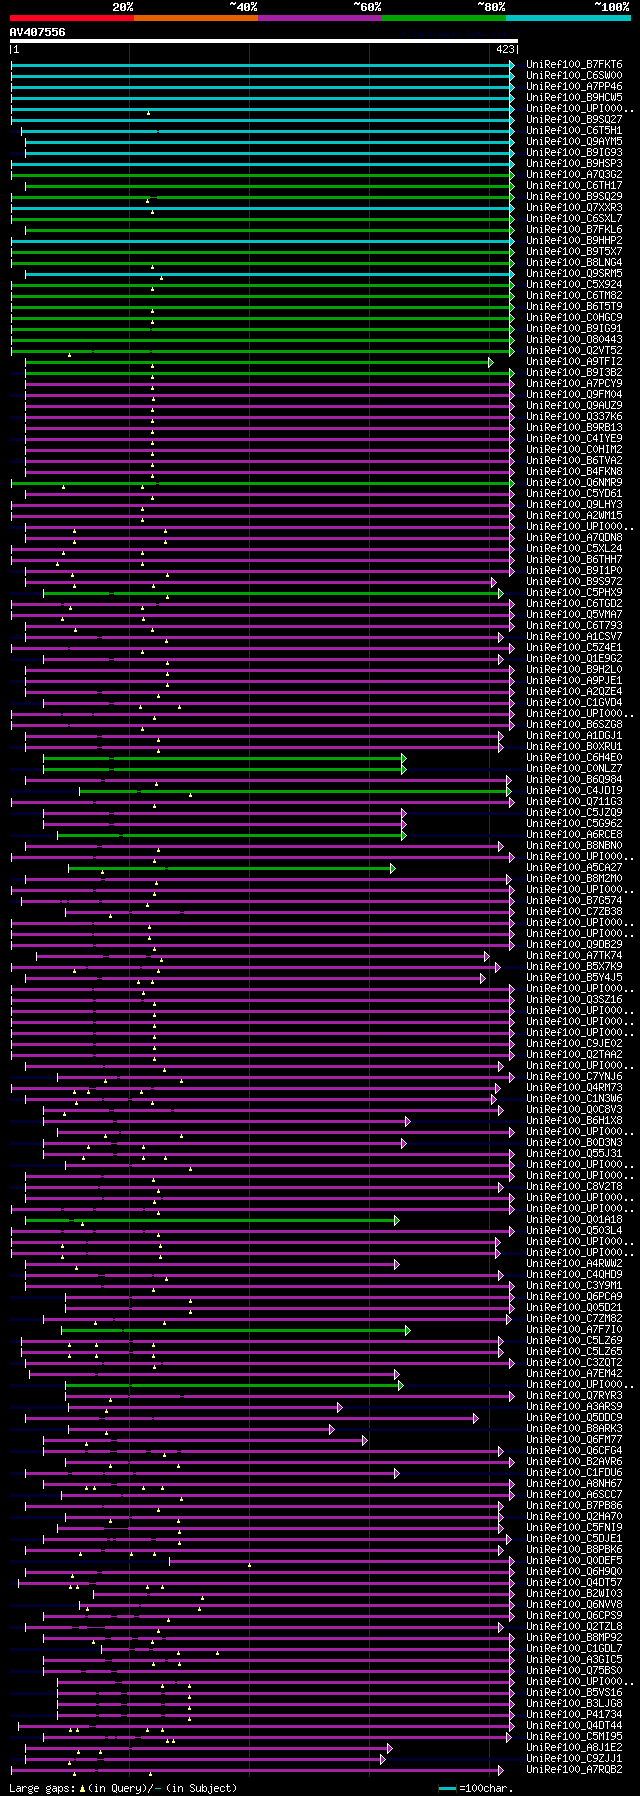
Task: Click the UniRef100_B7FKL6 label
Action: coord(574,229)
